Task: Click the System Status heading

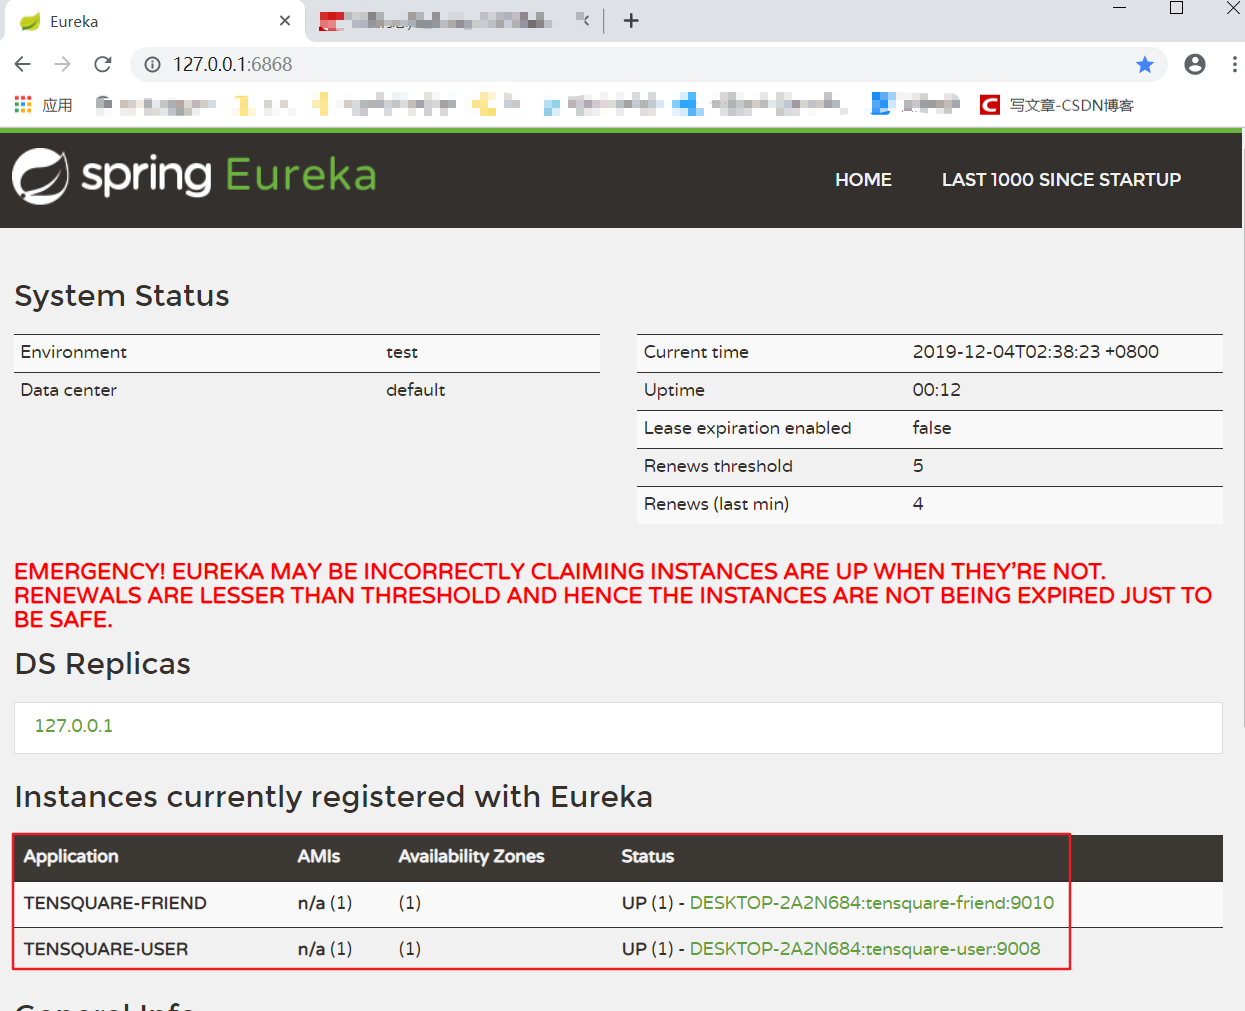Action: click(x=122, y=296)
